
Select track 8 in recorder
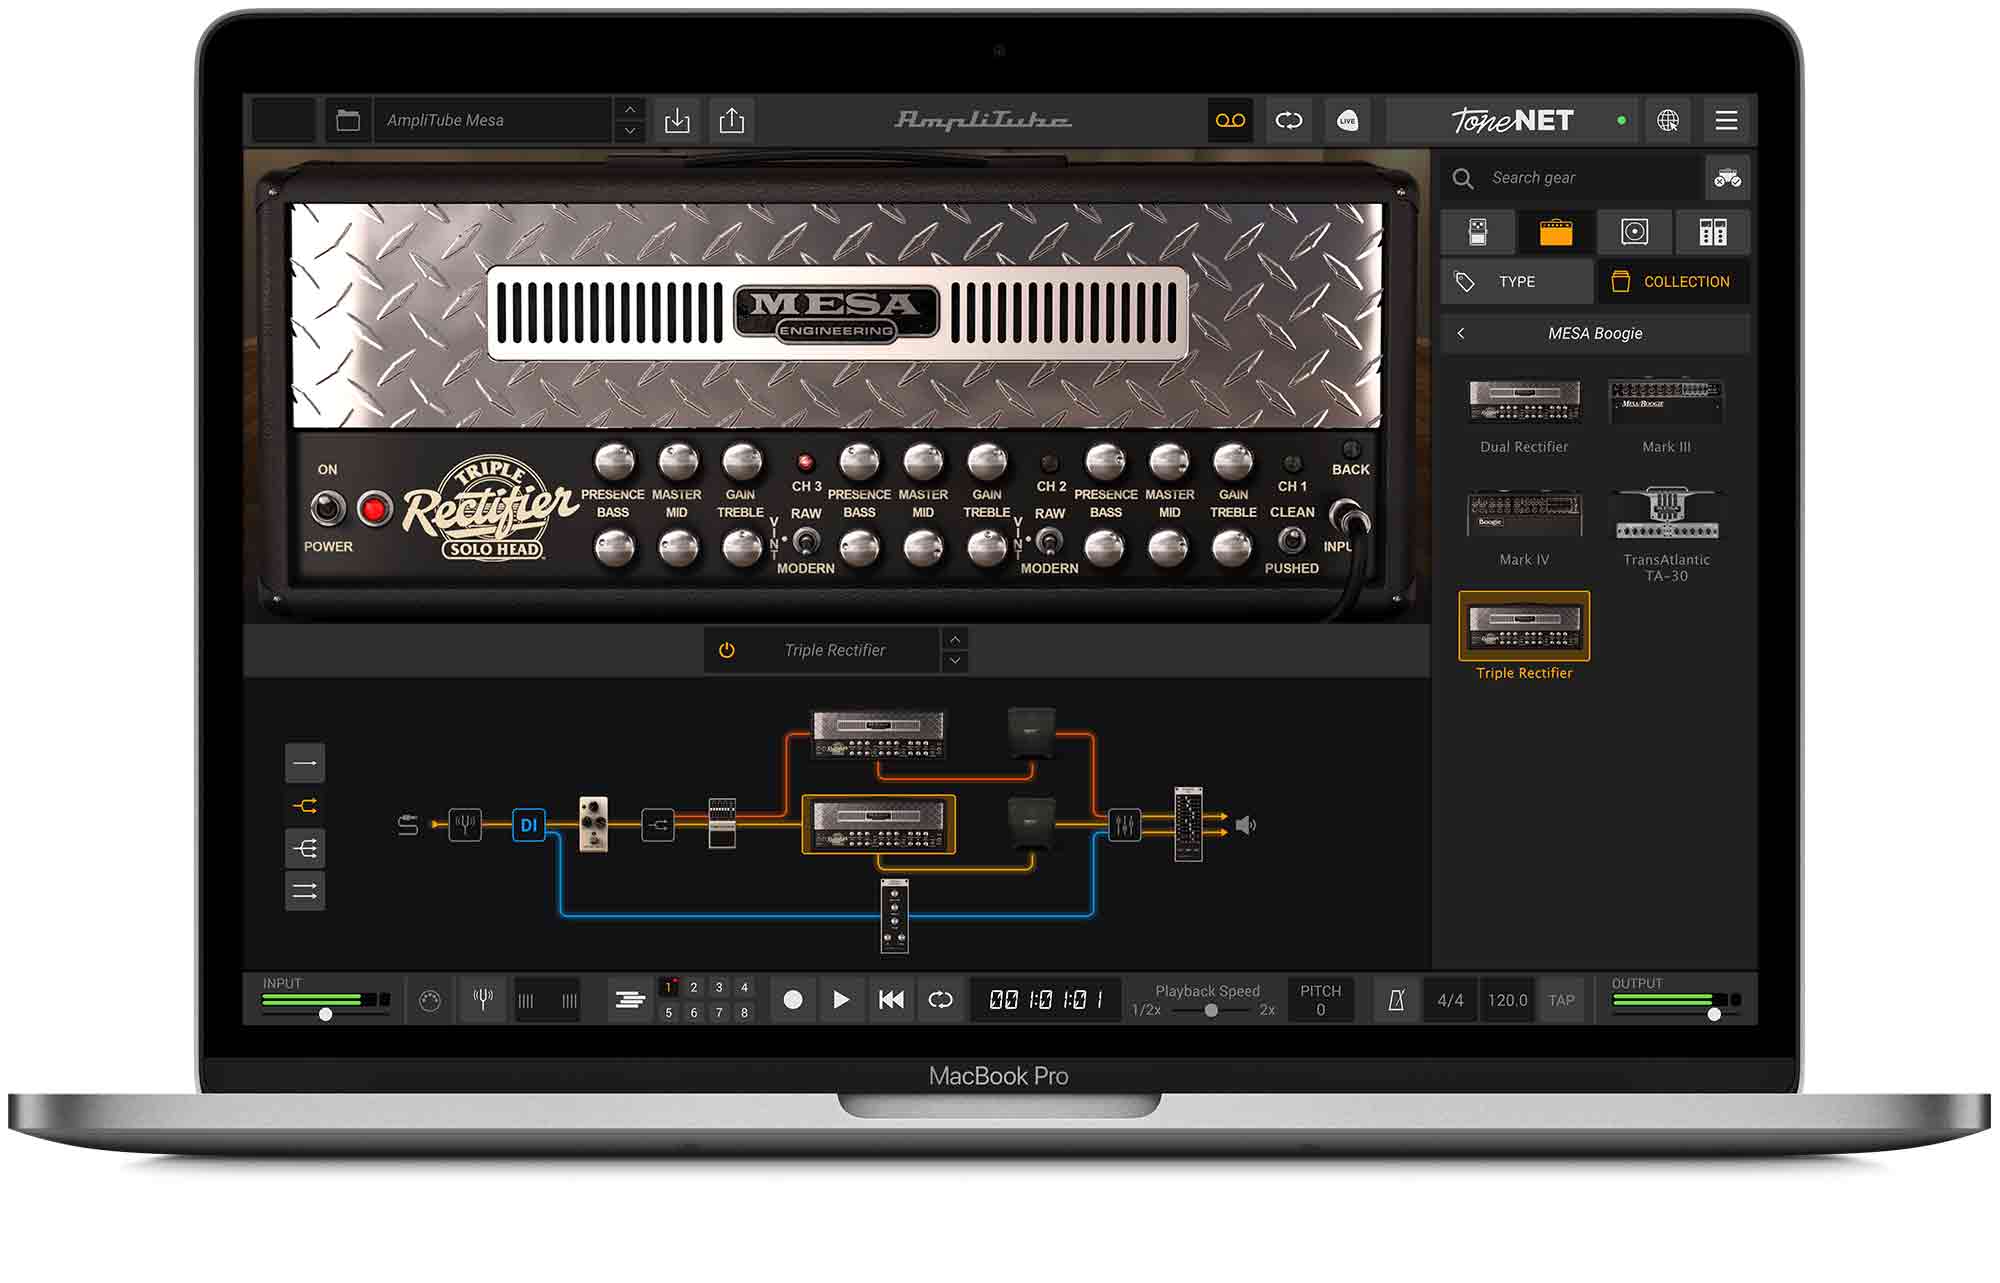click(744, 1012)
